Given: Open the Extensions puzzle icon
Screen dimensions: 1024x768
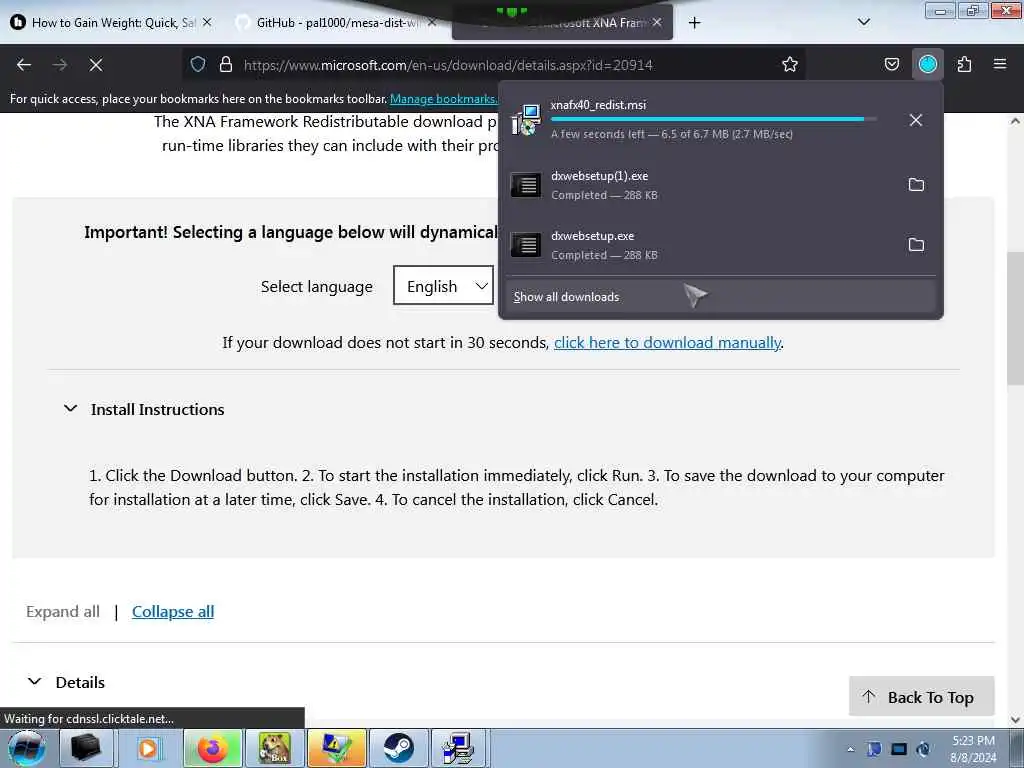Looking at the screenshot, I should click(x=964, y=65).
